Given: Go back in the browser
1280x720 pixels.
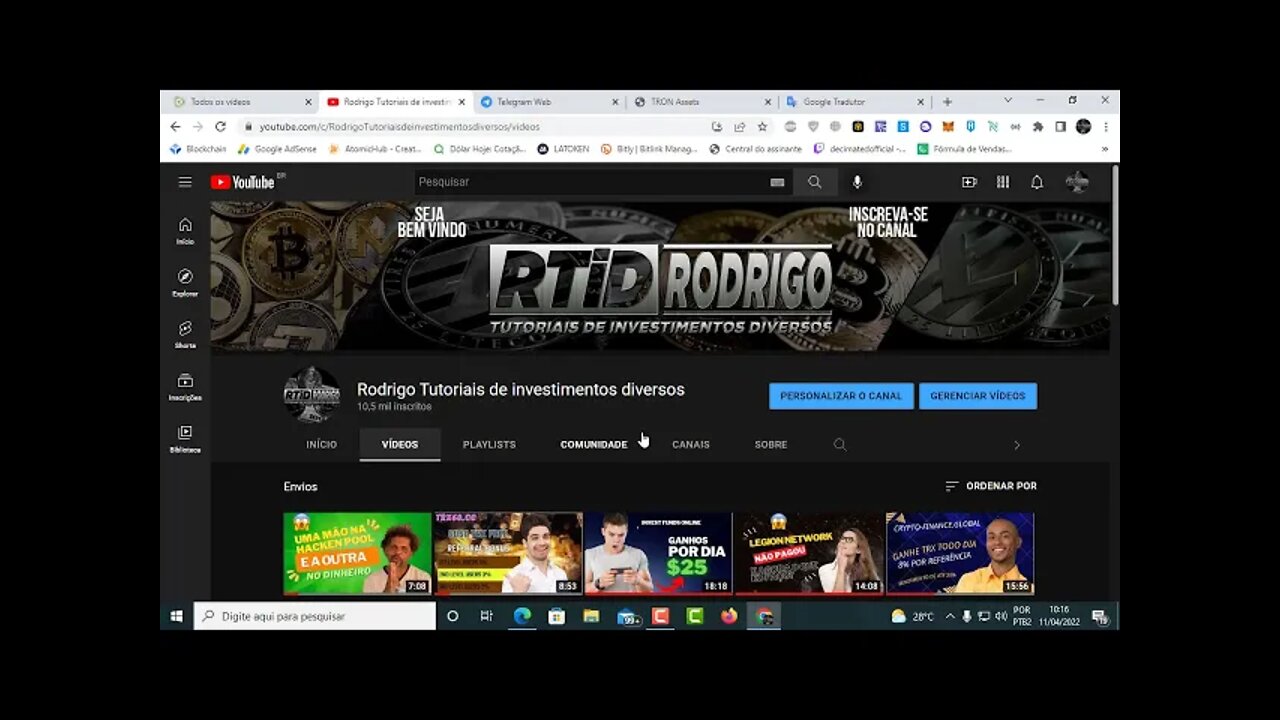Looking at the screenshot, I should tap(175, 127).
